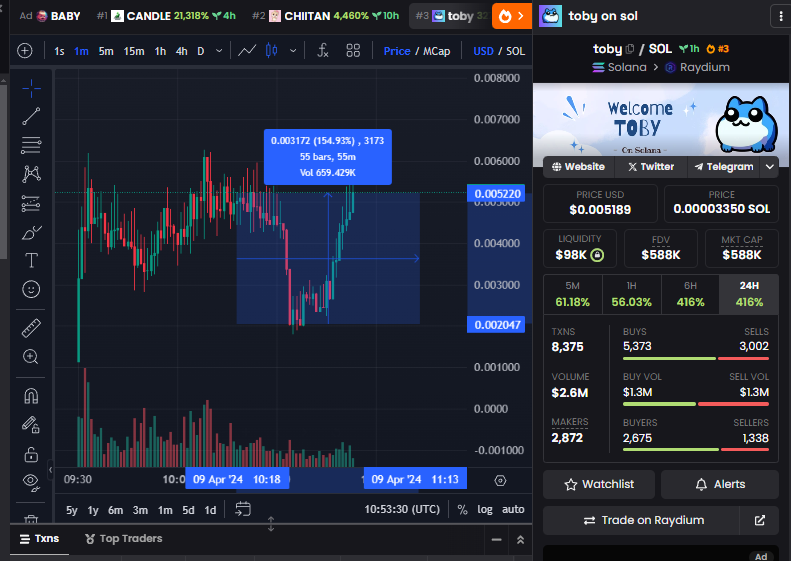Open the forecasting and position tools

(31, 203)
